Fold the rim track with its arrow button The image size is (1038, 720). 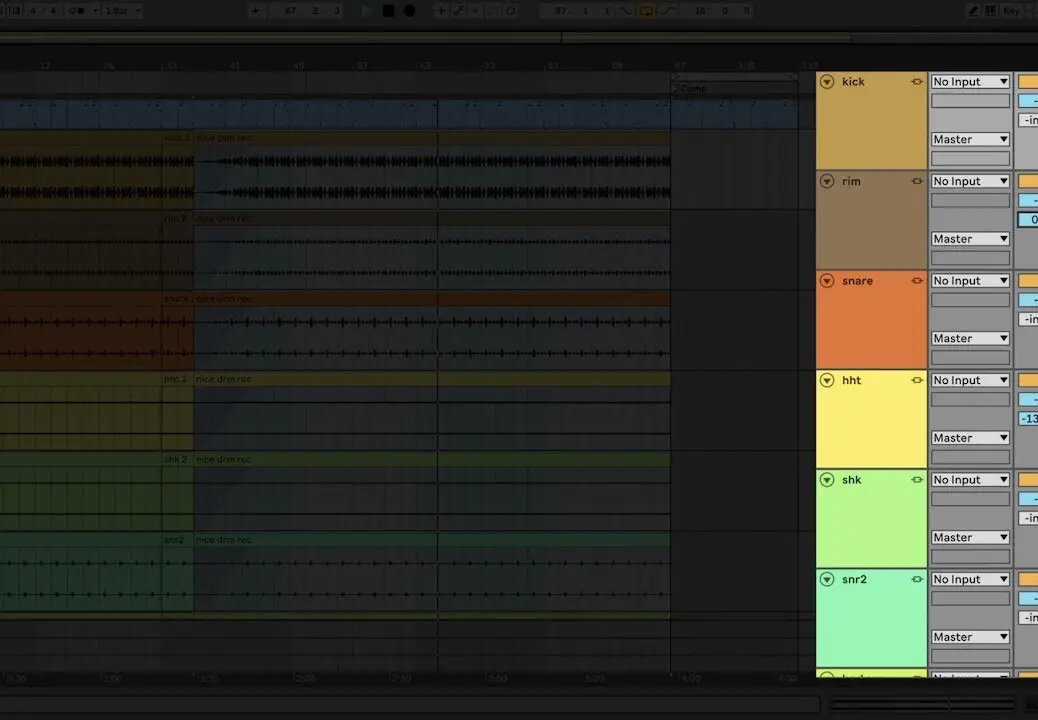click(x=827, y=181)
